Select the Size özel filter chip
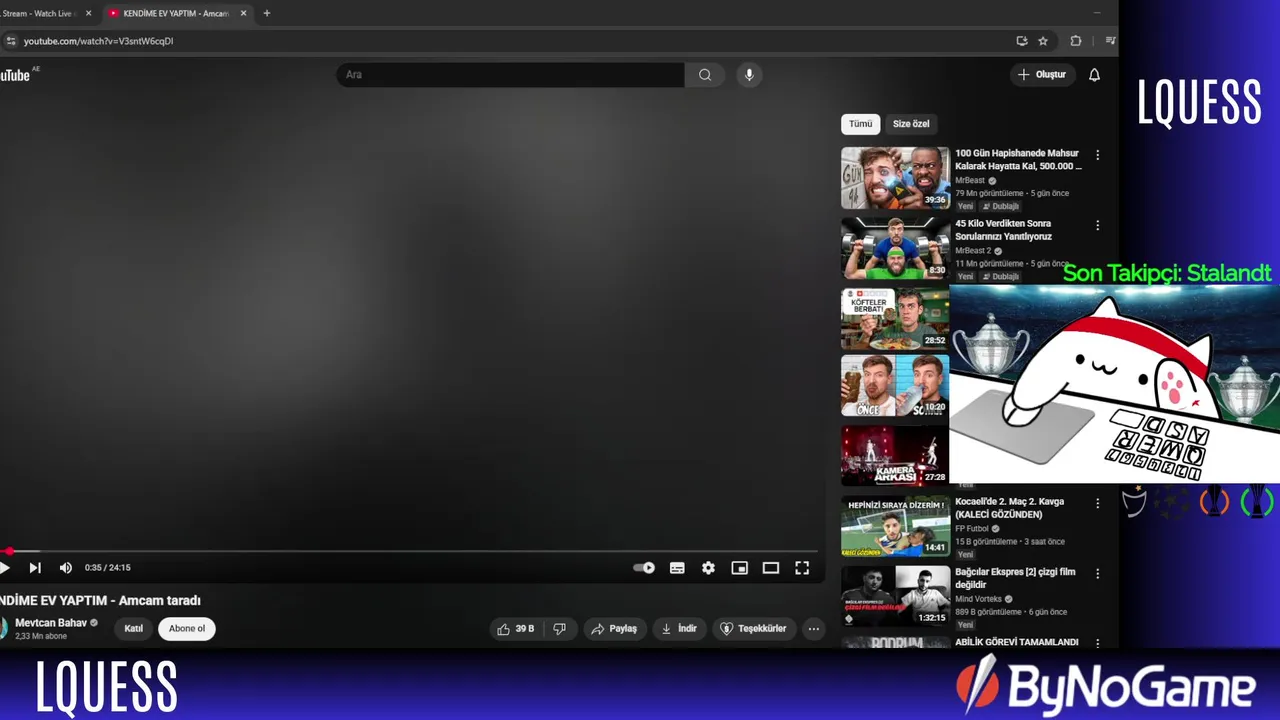Image resolution: width=1280 pixels, height=720 pixels. pyautogui.click(x=911, y=124)
